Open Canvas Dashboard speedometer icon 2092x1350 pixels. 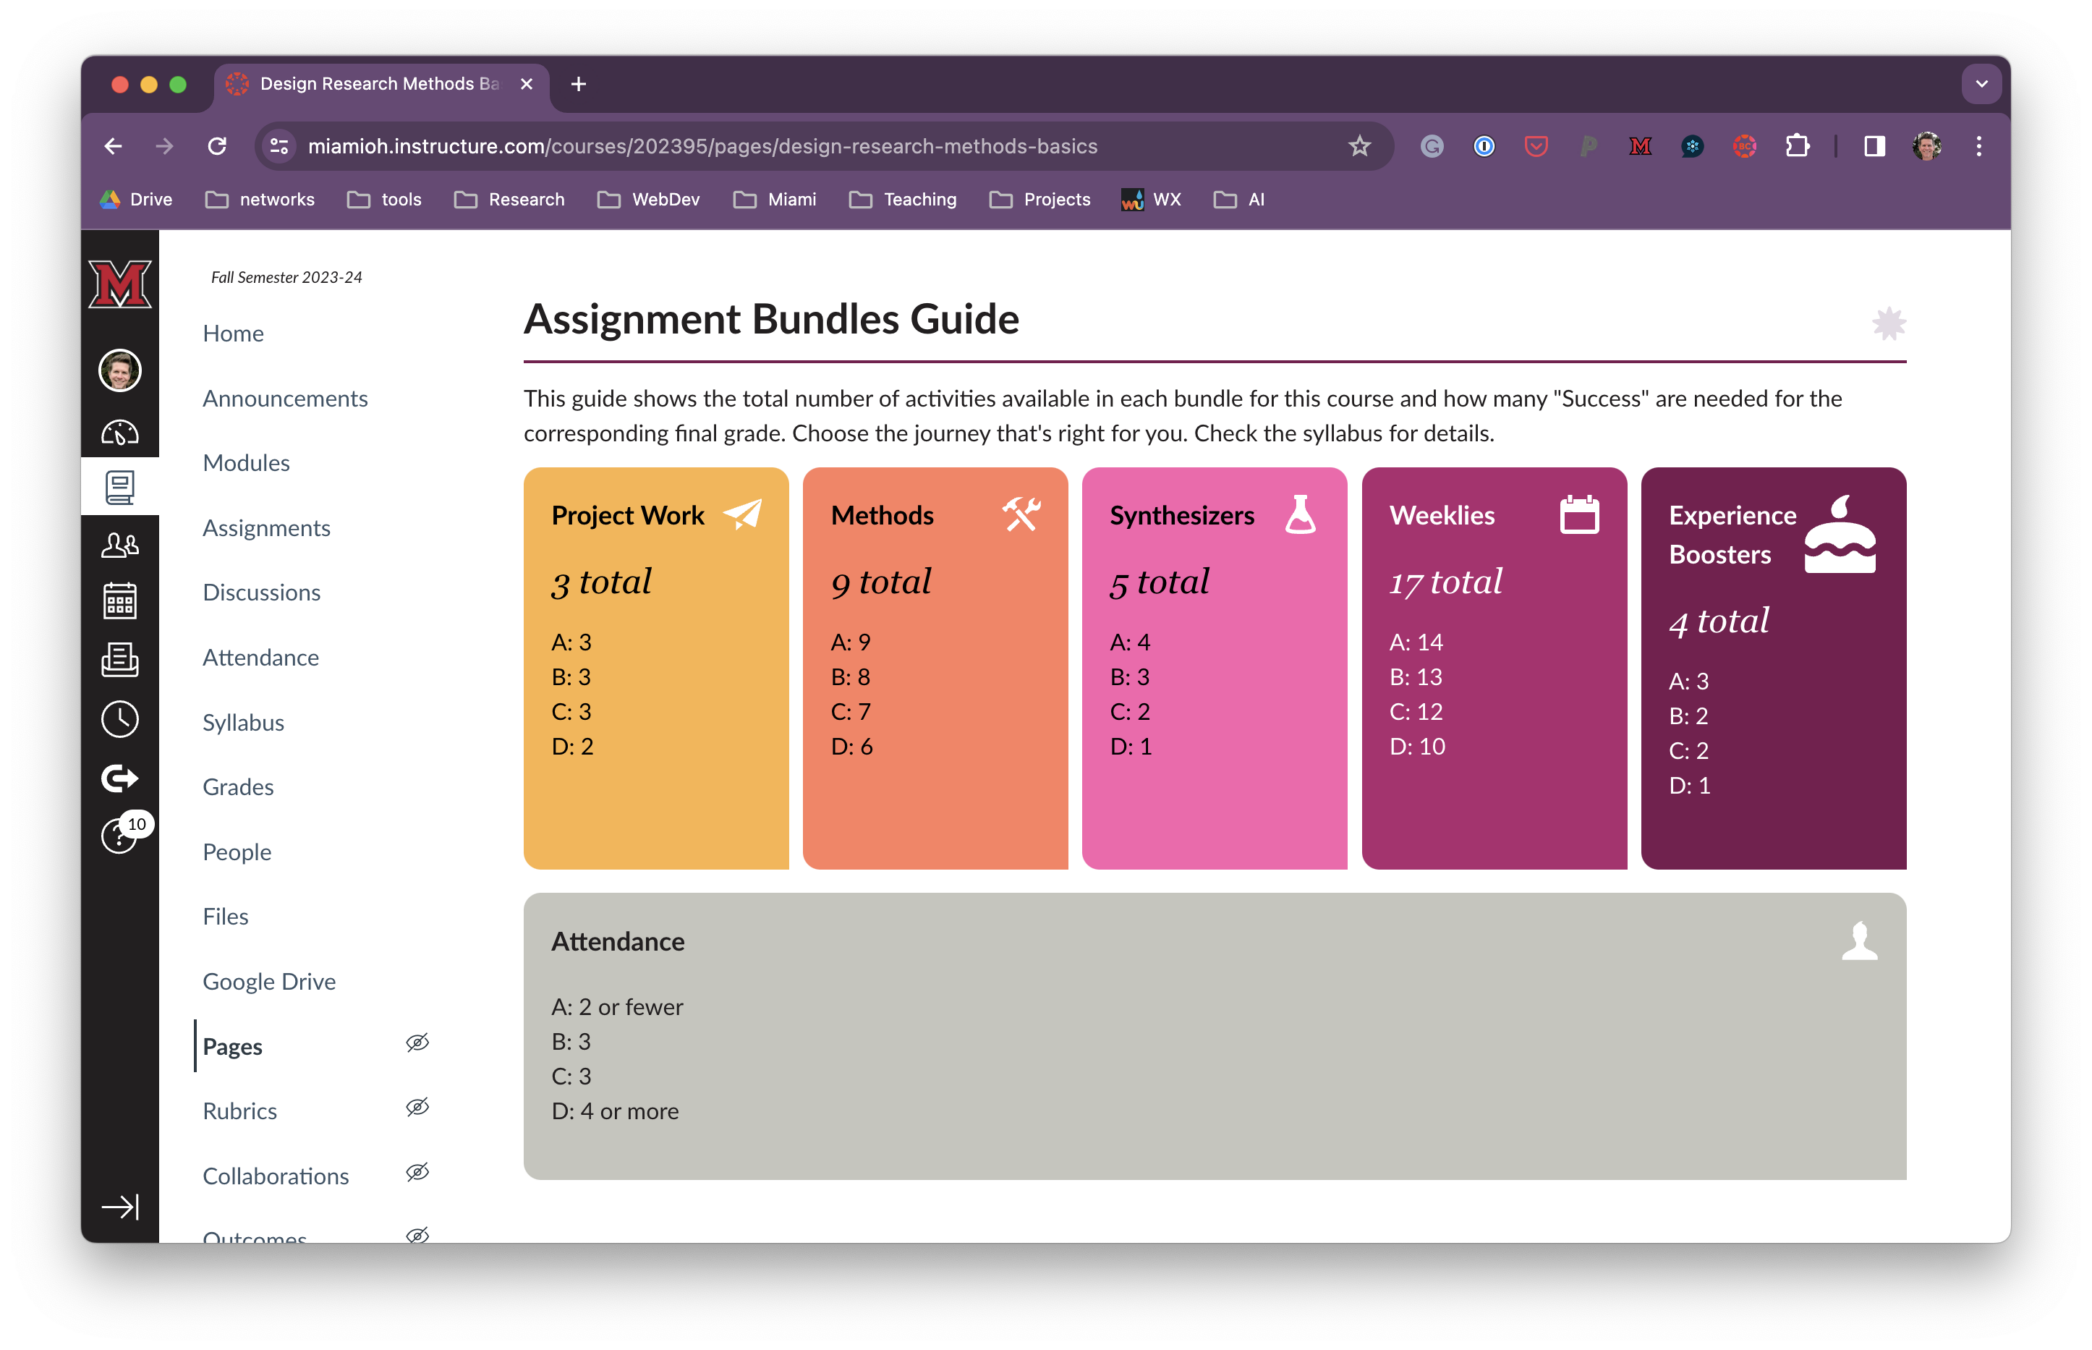point(120,433)
